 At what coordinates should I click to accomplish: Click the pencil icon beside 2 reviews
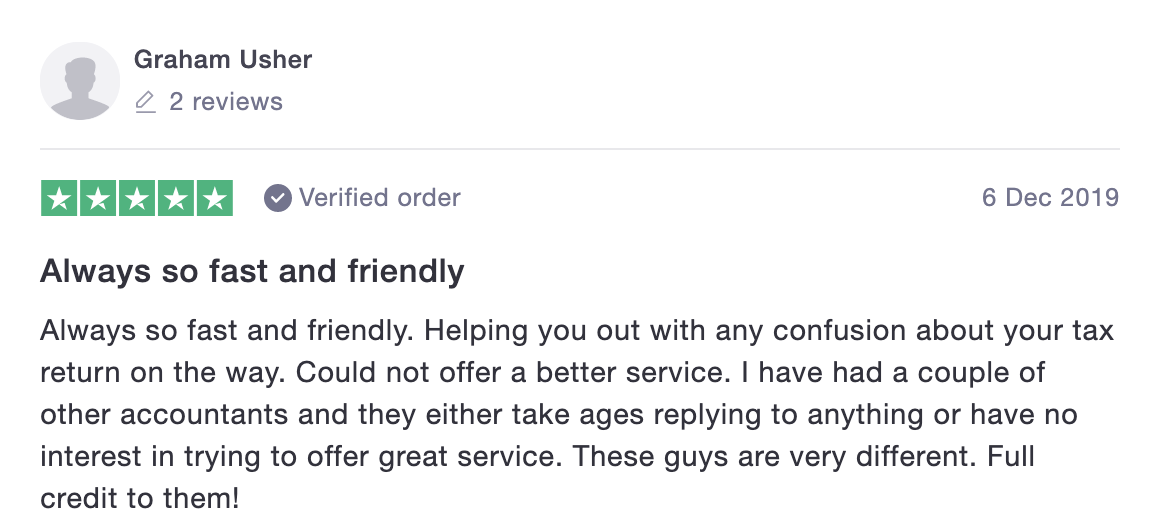146,102
